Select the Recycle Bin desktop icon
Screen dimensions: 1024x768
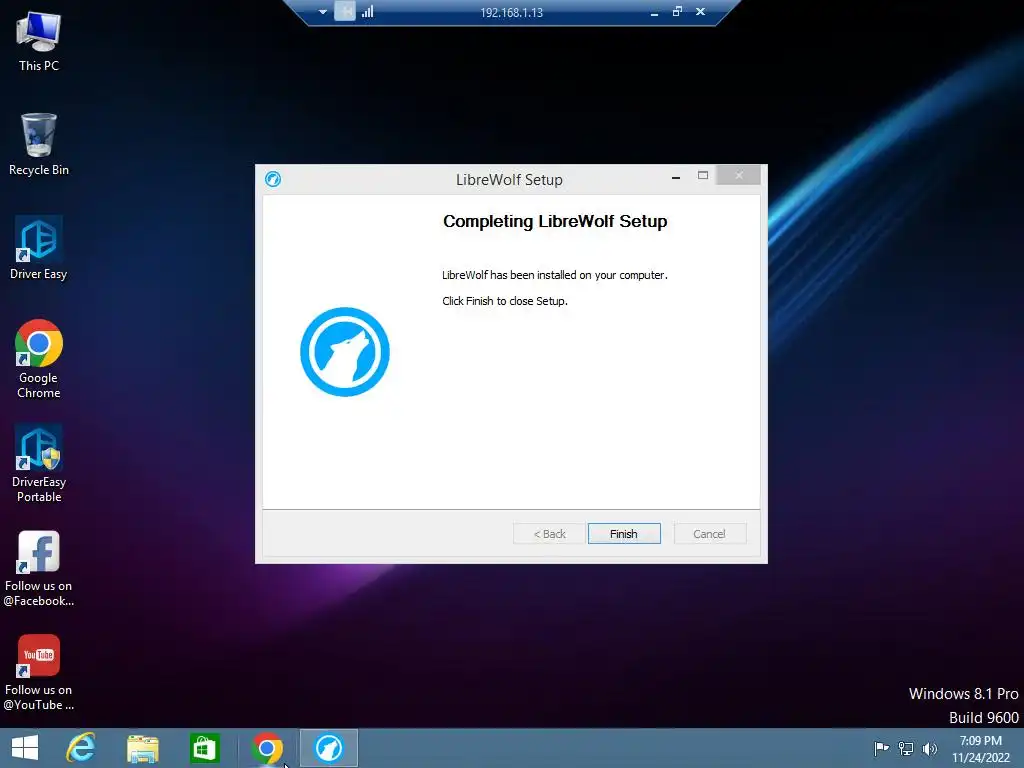[x=39, y=145]
